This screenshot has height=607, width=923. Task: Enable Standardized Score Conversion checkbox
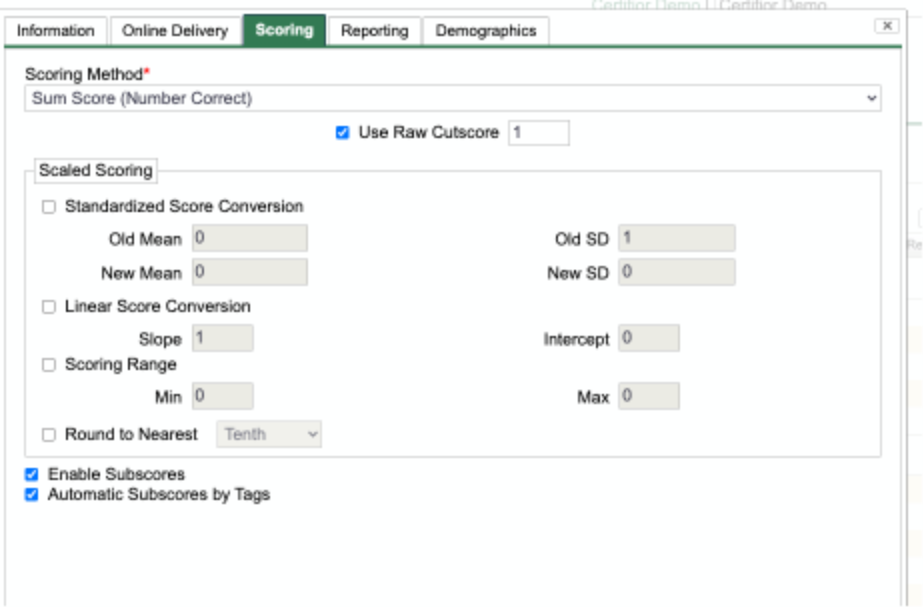[49, 207]
